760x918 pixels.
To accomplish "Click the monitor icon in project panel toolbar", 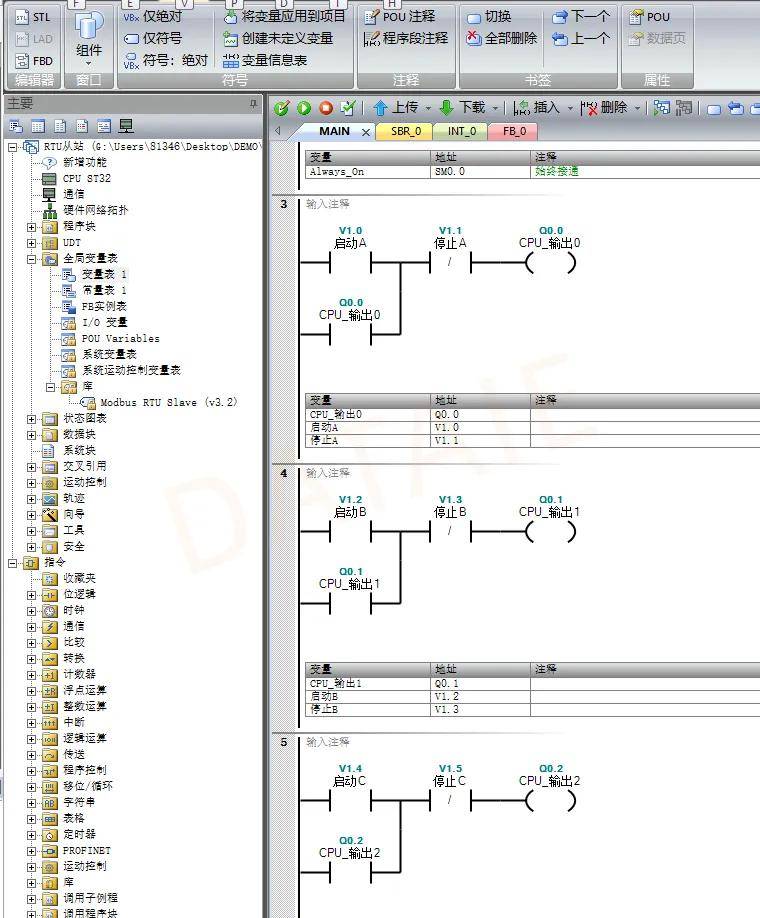I will pyautogui.click(x=126, y=126).
